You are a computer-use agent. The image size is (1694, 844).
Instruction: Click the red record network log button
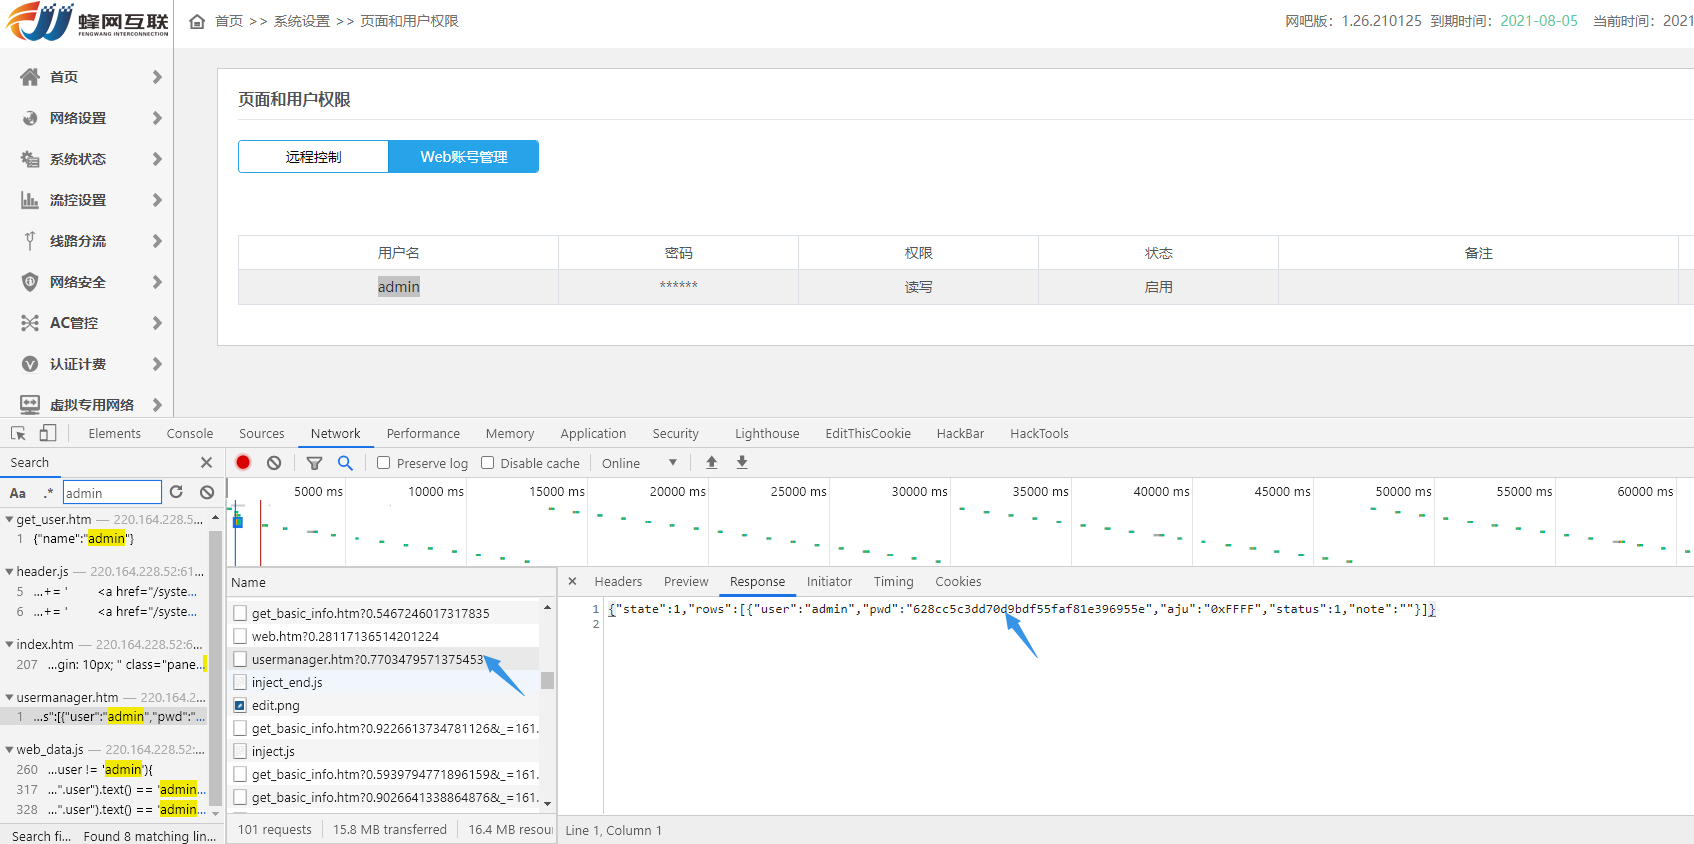[x=243, y=463]
